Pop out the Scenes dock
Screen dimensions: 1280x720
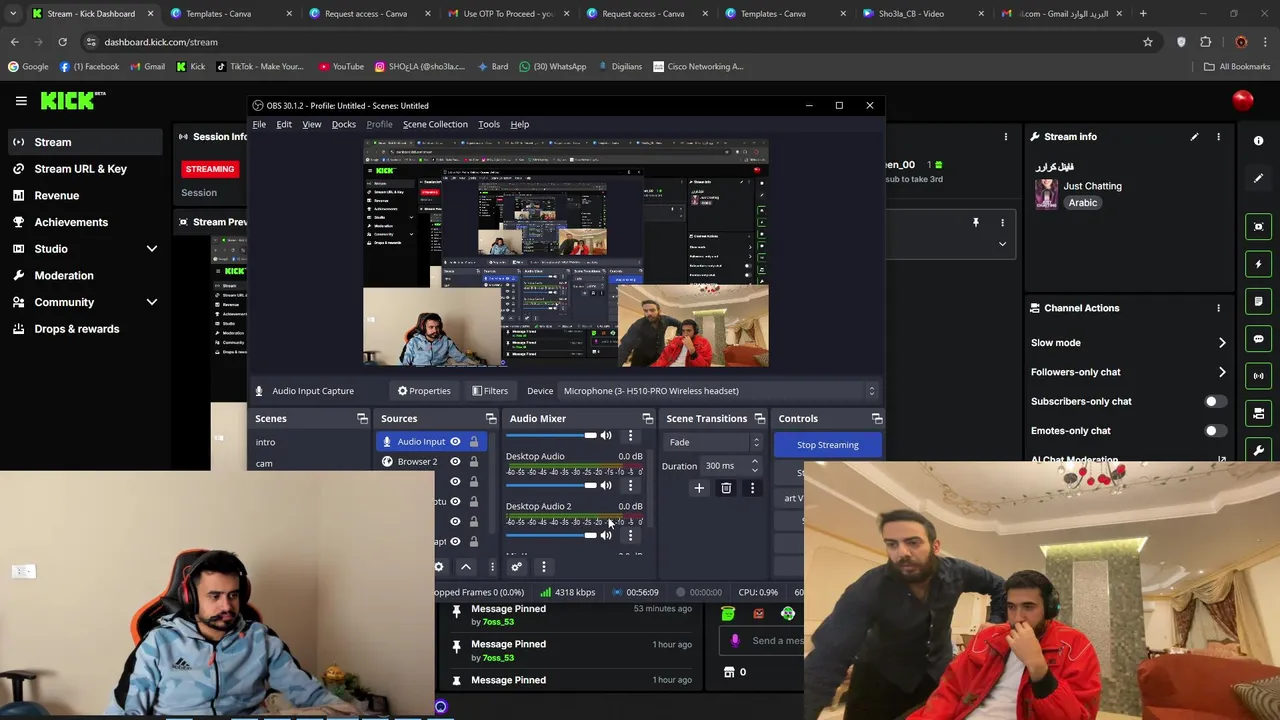pyautogui.click(x=362, y=419)
